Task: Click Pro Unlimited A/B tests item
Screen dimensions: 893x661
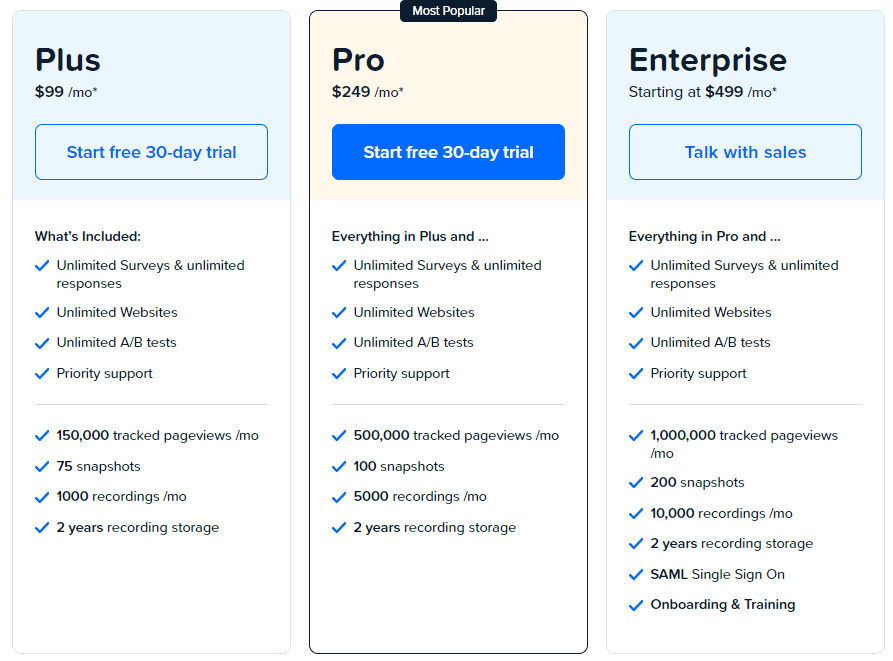Action: click(x=413, y=342)
